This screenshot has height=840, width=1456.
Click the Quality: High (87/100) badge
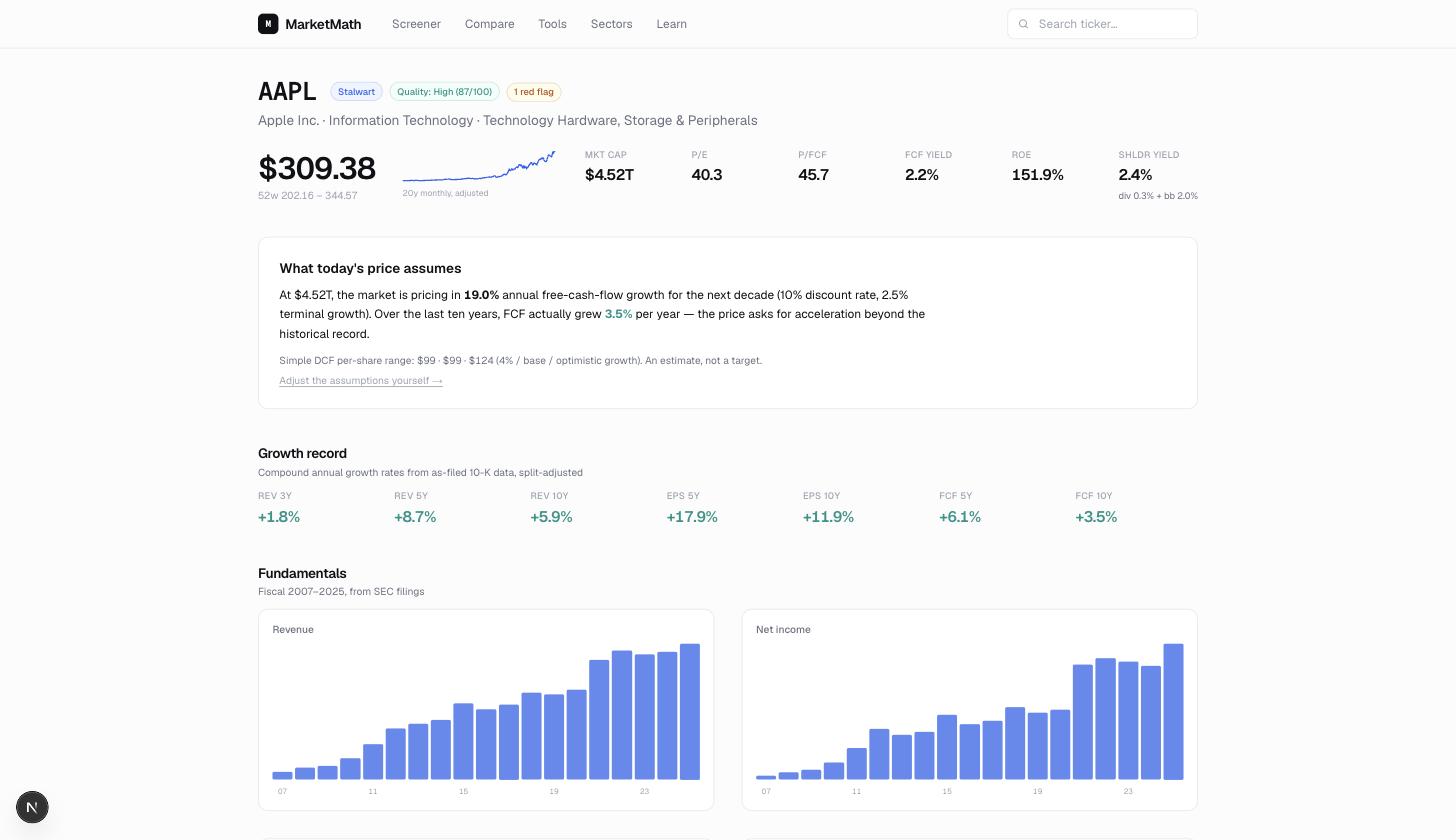tap(444, 92)
